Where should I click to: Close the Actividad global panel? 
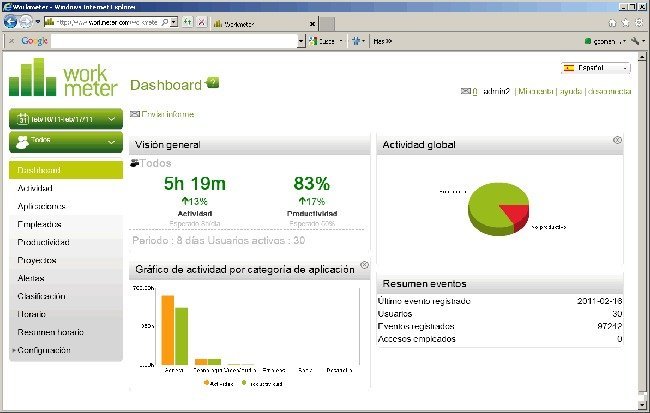(x=617, y=141)
